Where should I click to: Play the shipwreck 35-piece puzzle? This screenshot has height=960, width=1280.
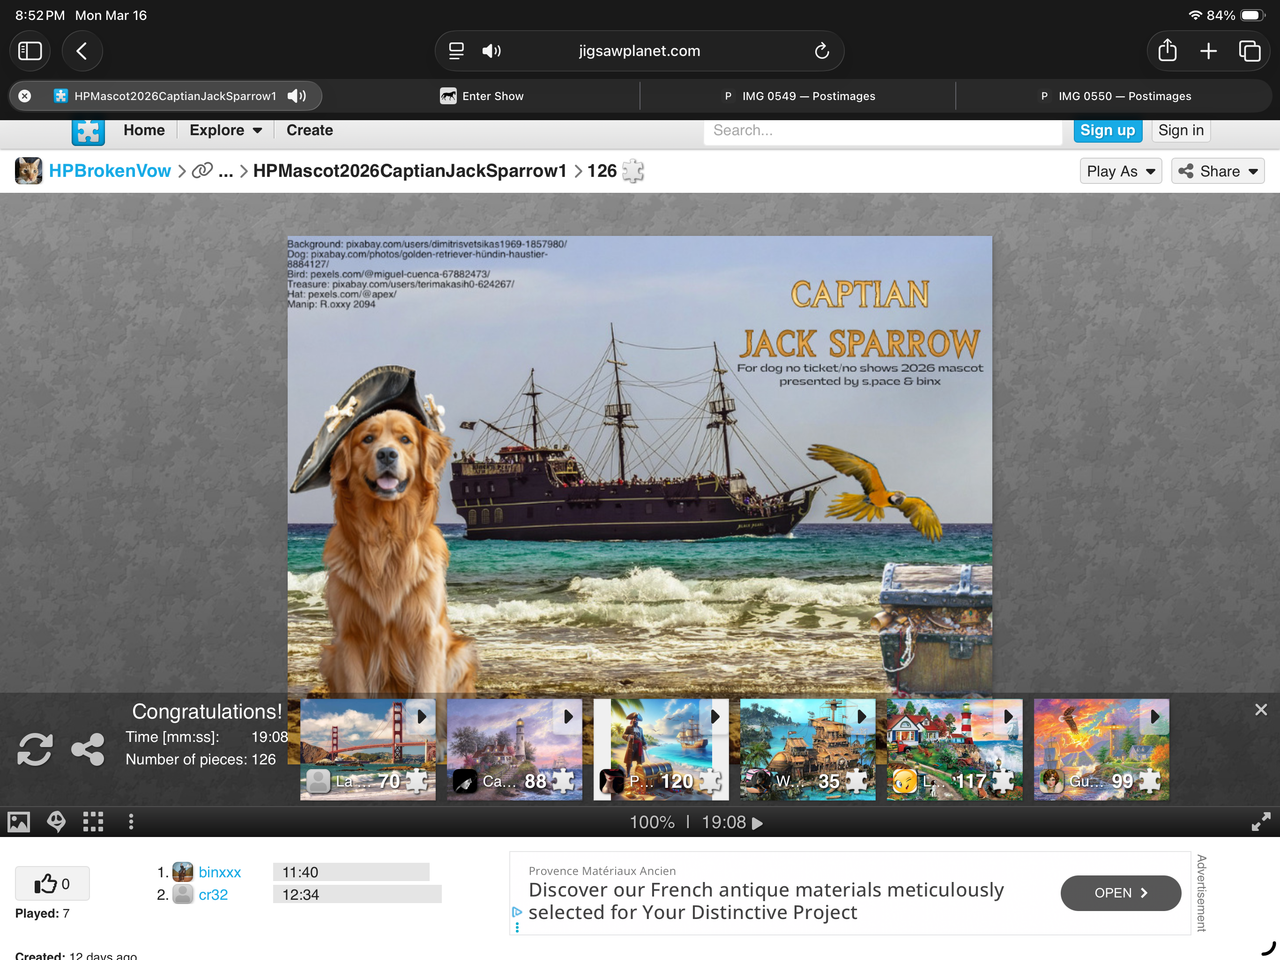[862, 716]
